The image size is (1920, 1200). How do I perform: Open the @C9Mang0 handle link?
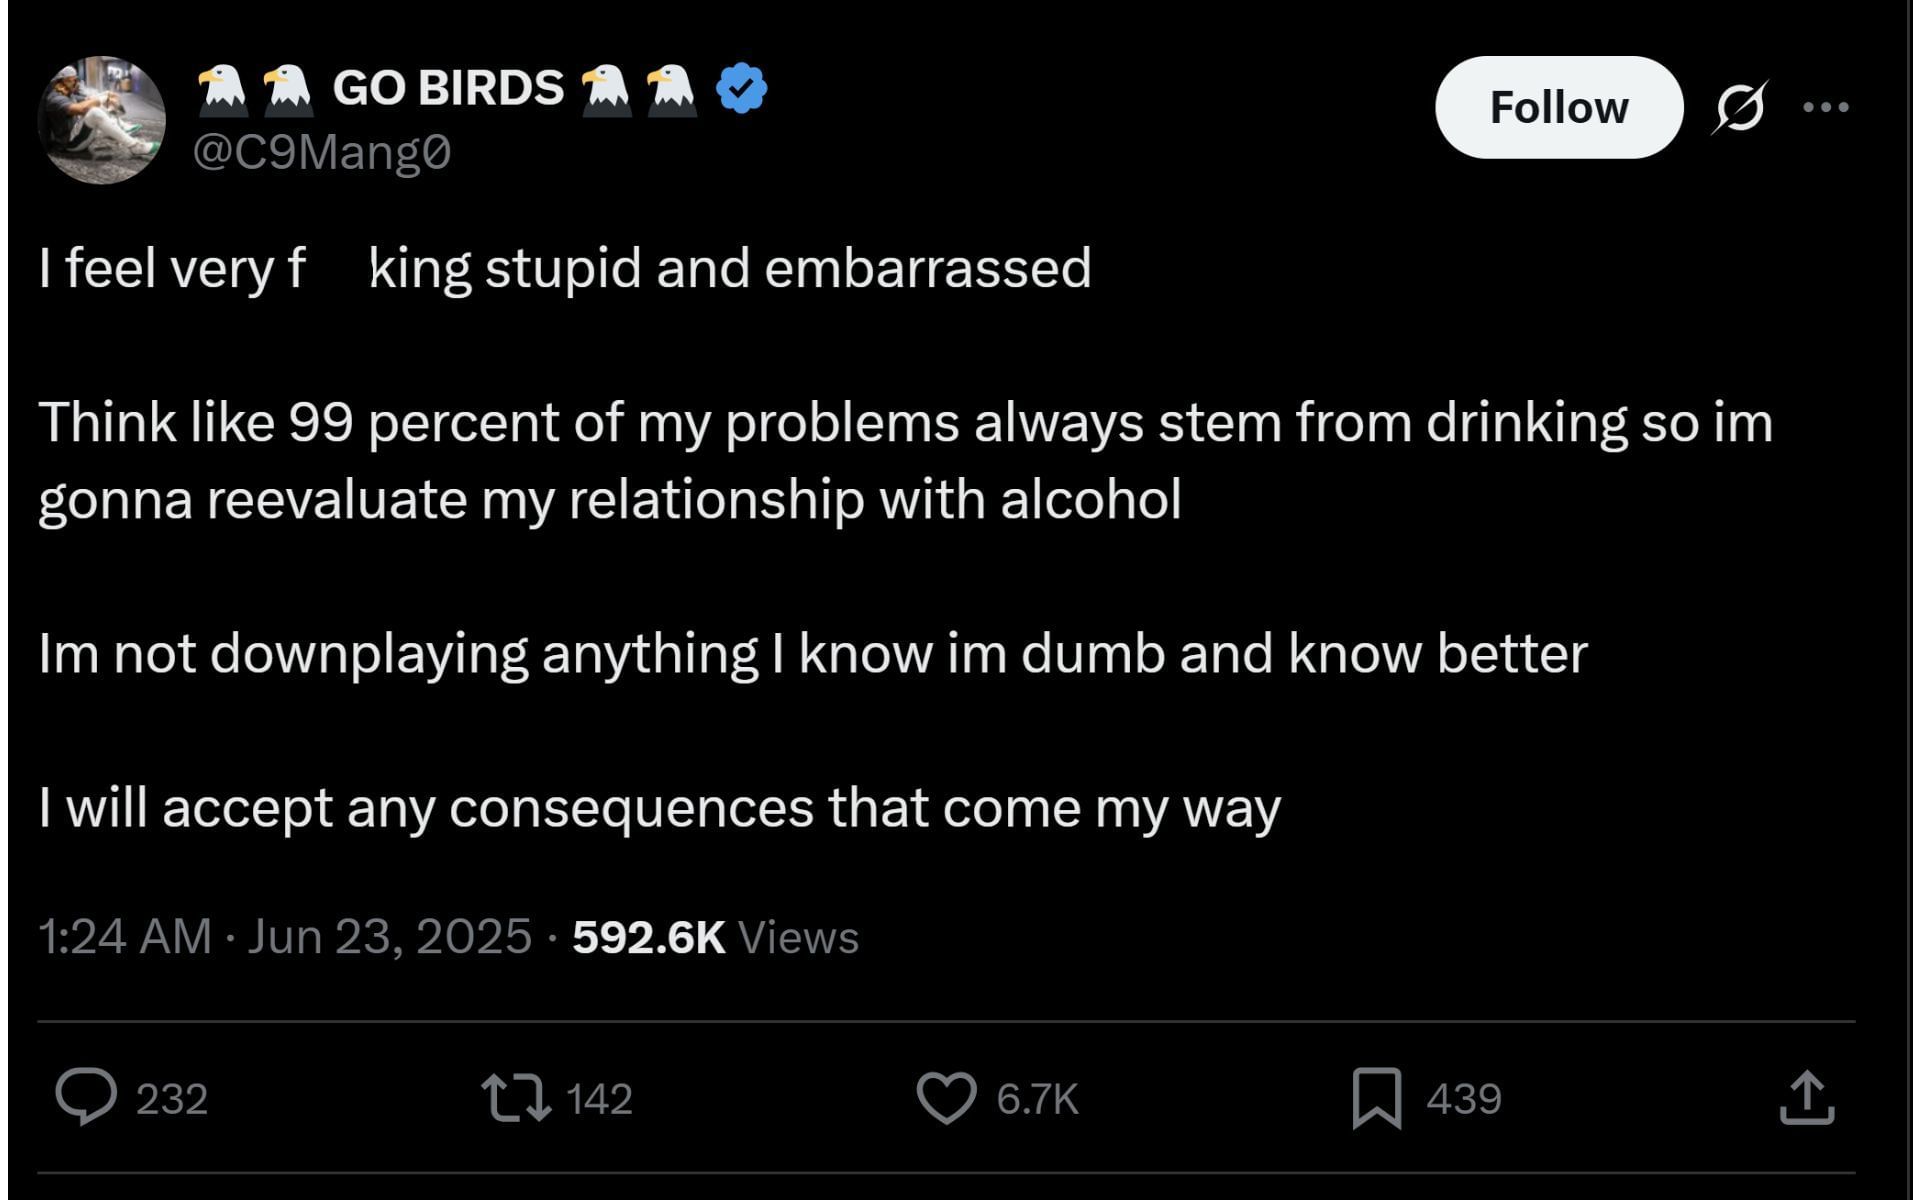tap(321, 153)
